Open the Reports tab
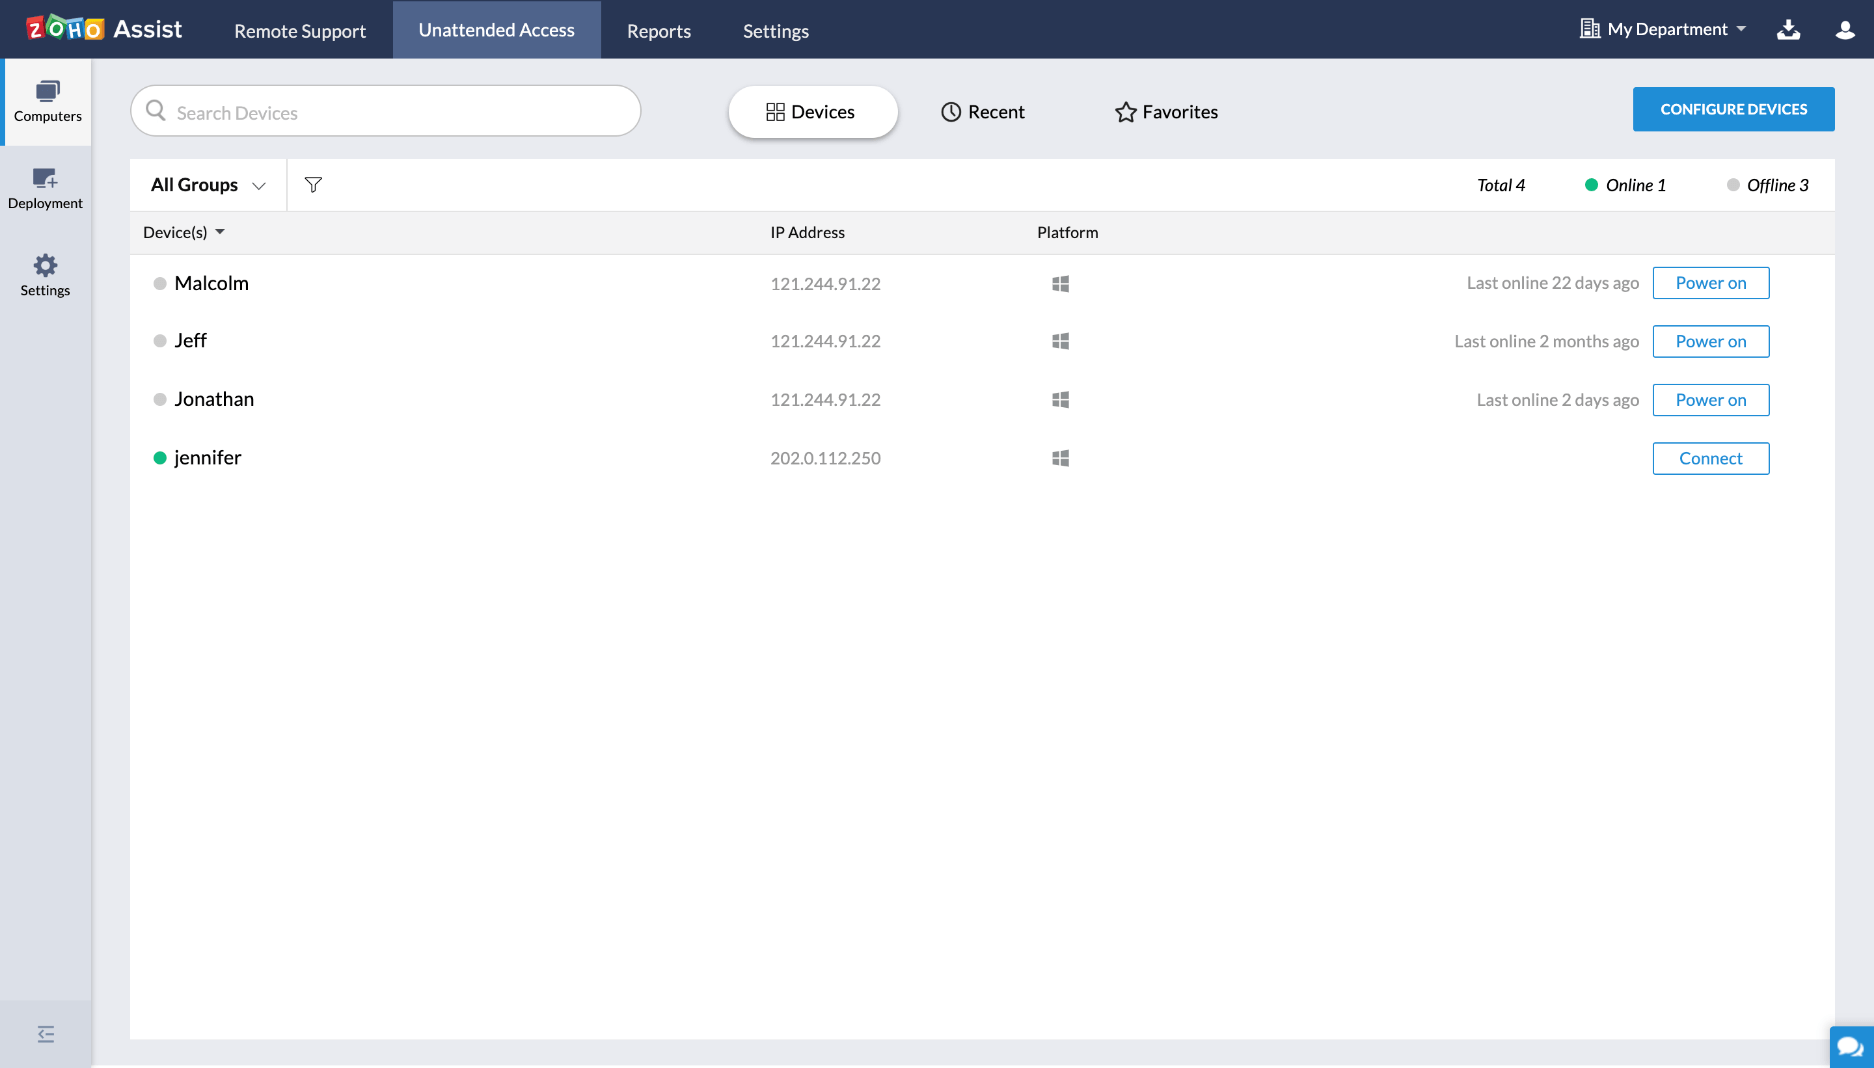Screen dimensions: 1874x1068 click(x=658, y=31)
